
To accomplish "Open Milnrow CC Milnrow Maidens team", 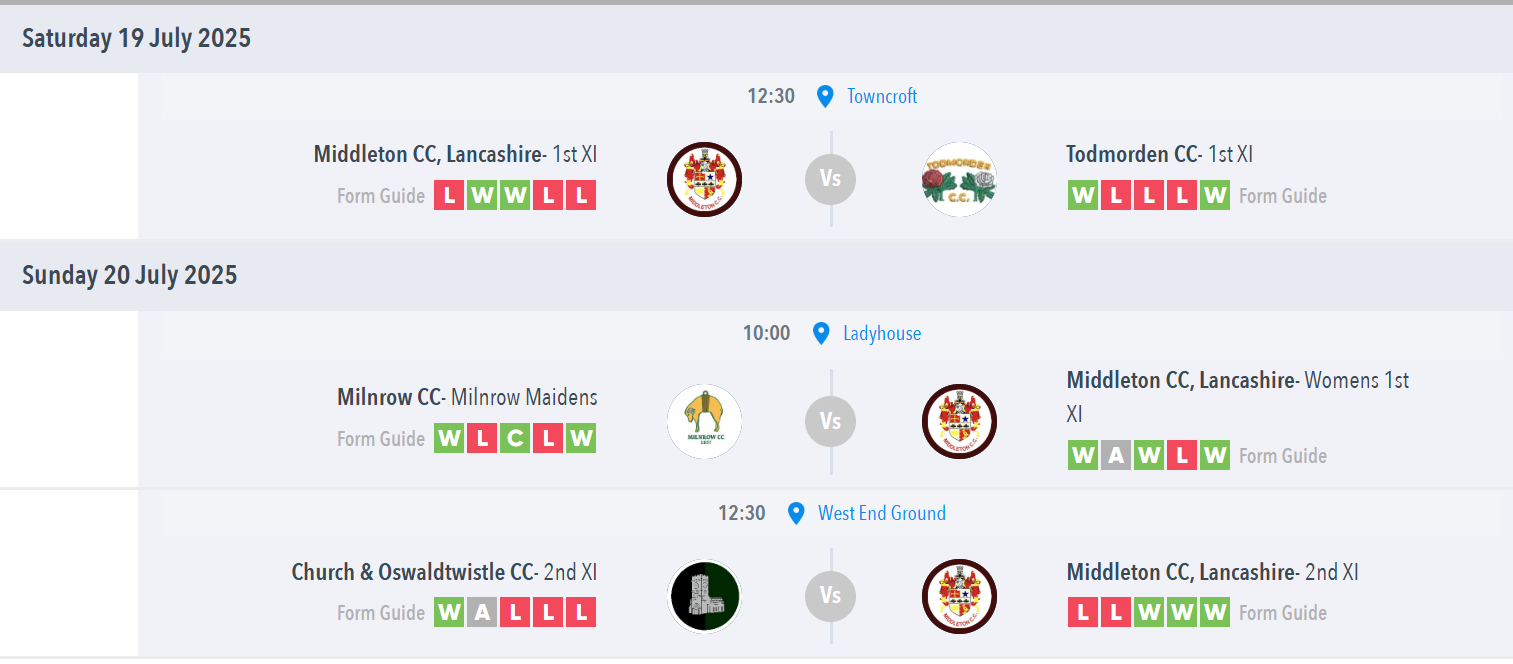I will click(x=467, y=397).
